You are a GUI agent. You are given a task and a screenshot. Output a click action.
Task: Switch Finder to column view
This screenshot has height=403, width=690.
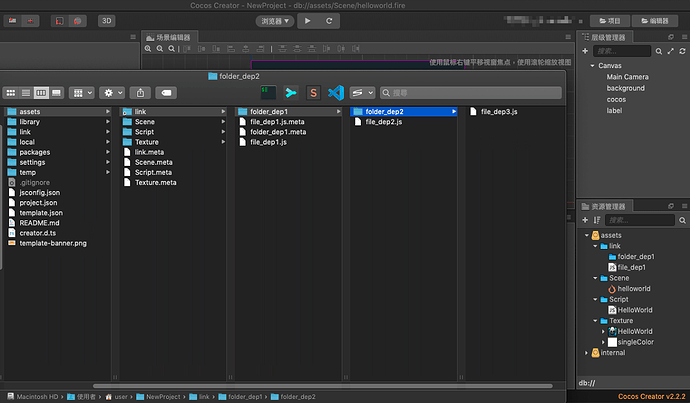pyautogui.click(x=41, y=93)
